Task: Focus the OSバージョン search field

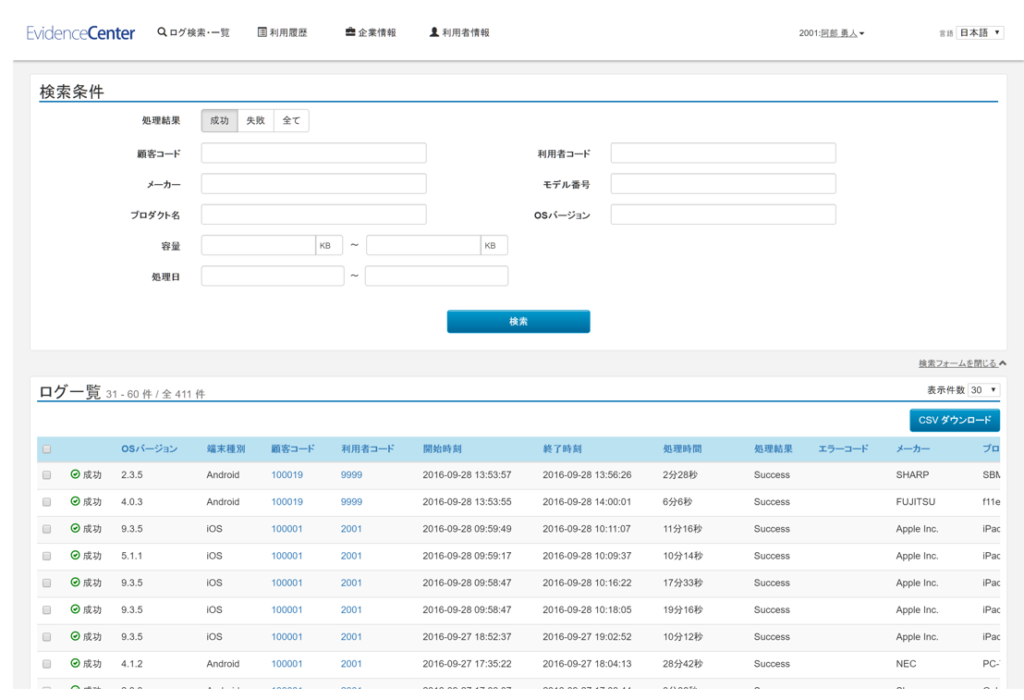Action: point(724,214)
